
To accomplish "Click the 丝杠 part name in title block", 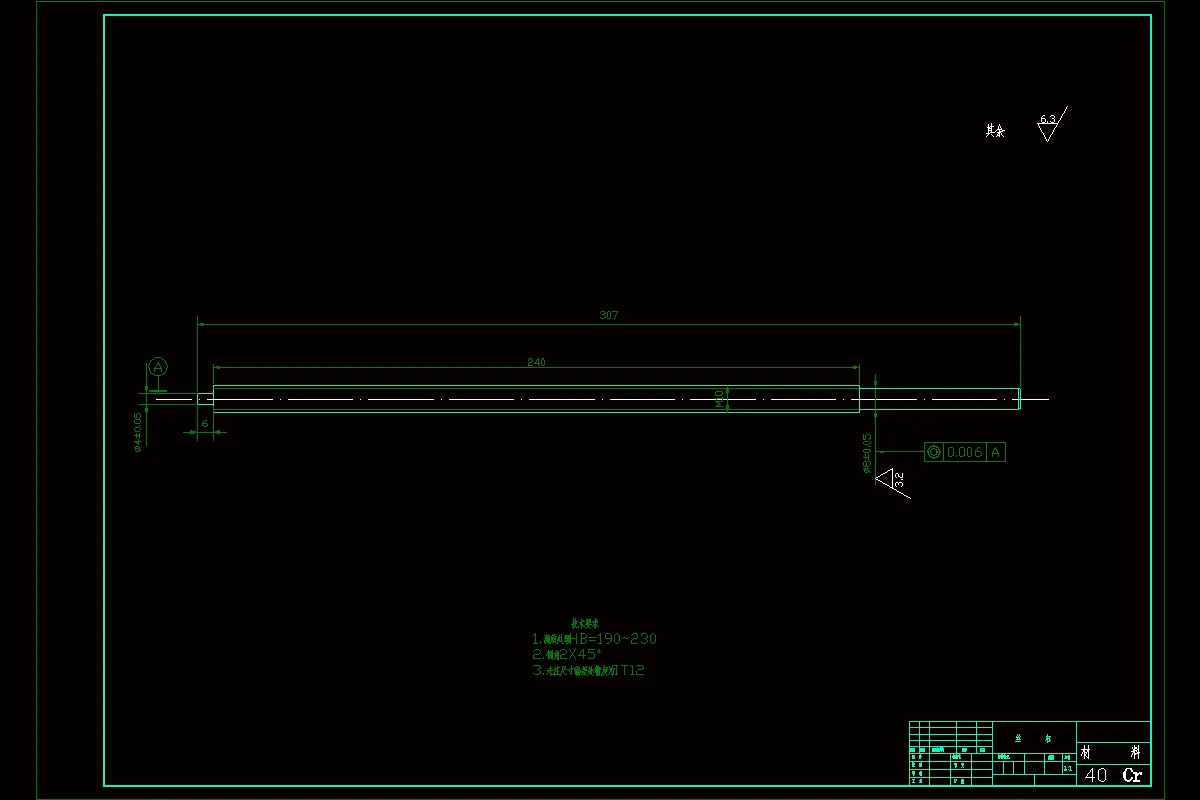I will [x=1033, y=737].
